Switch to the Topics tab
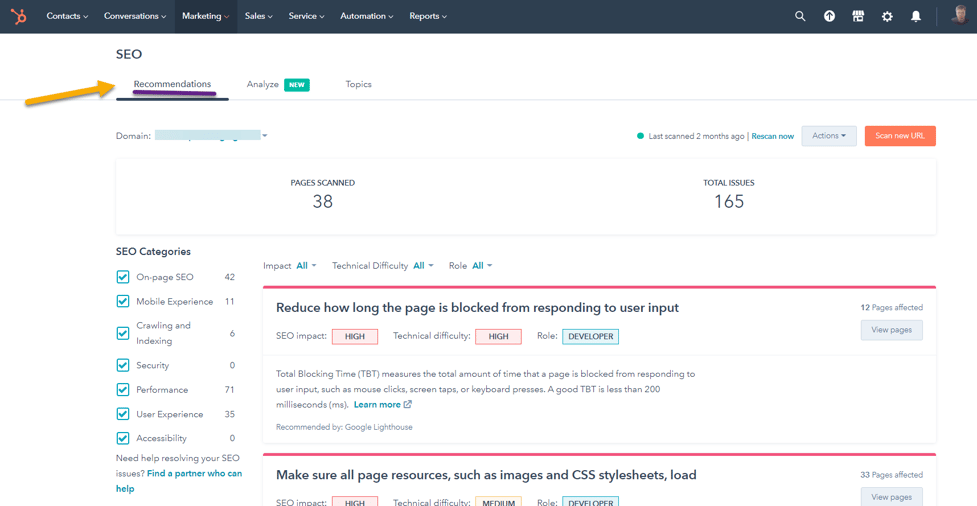977x506 pixels. click(x=358, y=84)
